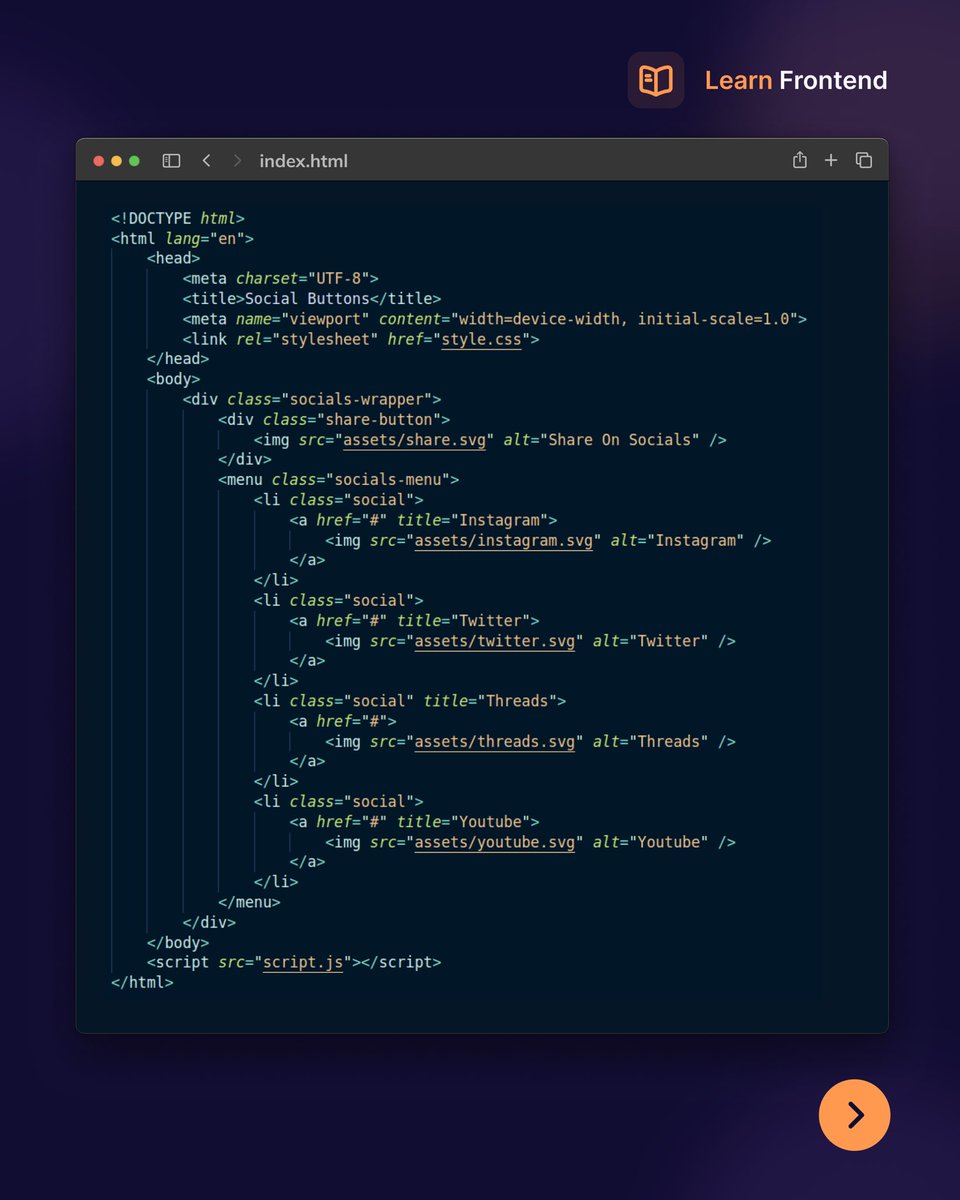Click index.html in the title bar
Image resolution: width=960 pixels, height=1200 pixels.
pos(303,160)
